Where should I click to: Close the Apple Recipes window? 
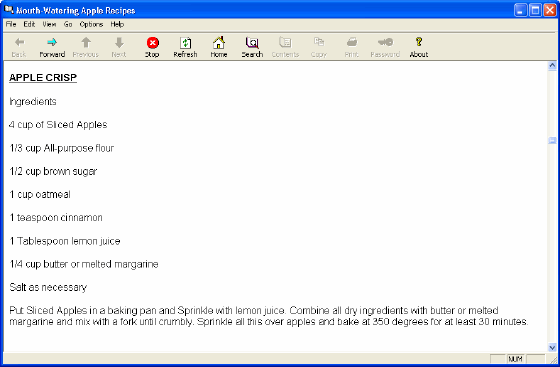point(550,10)
